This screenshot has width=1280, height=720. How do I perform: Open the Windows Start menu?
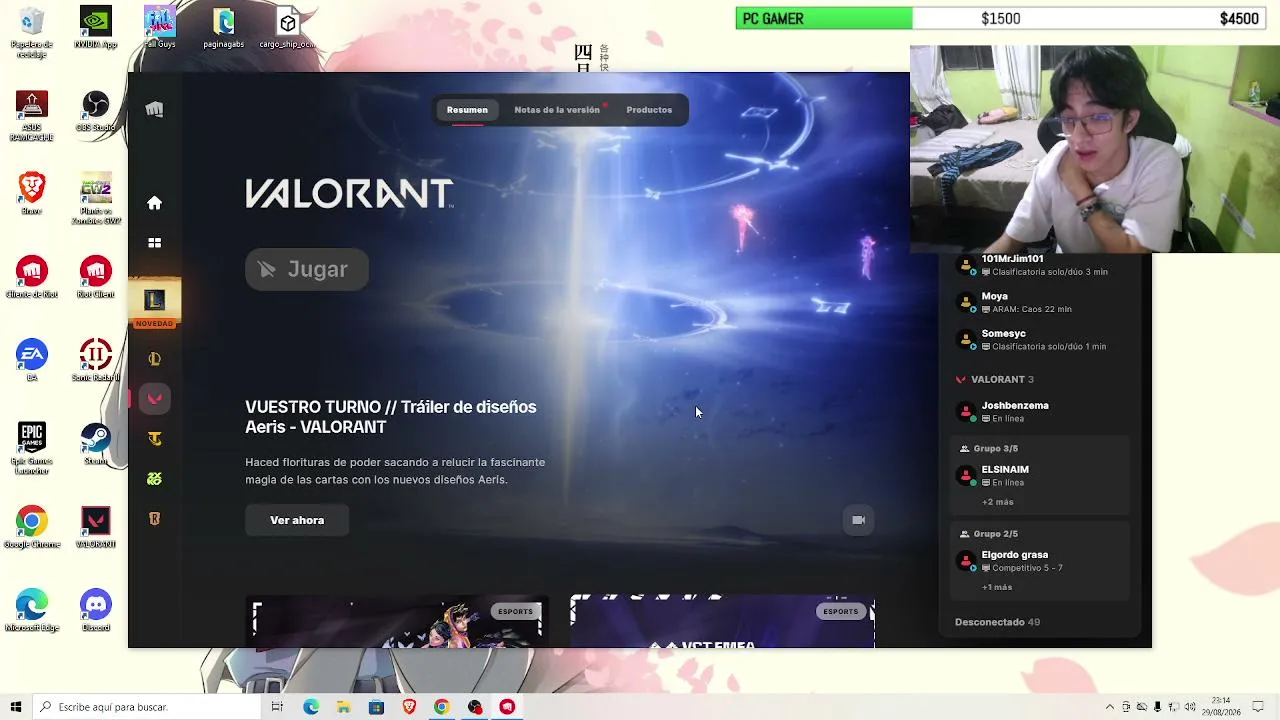(x=15, y=707)
